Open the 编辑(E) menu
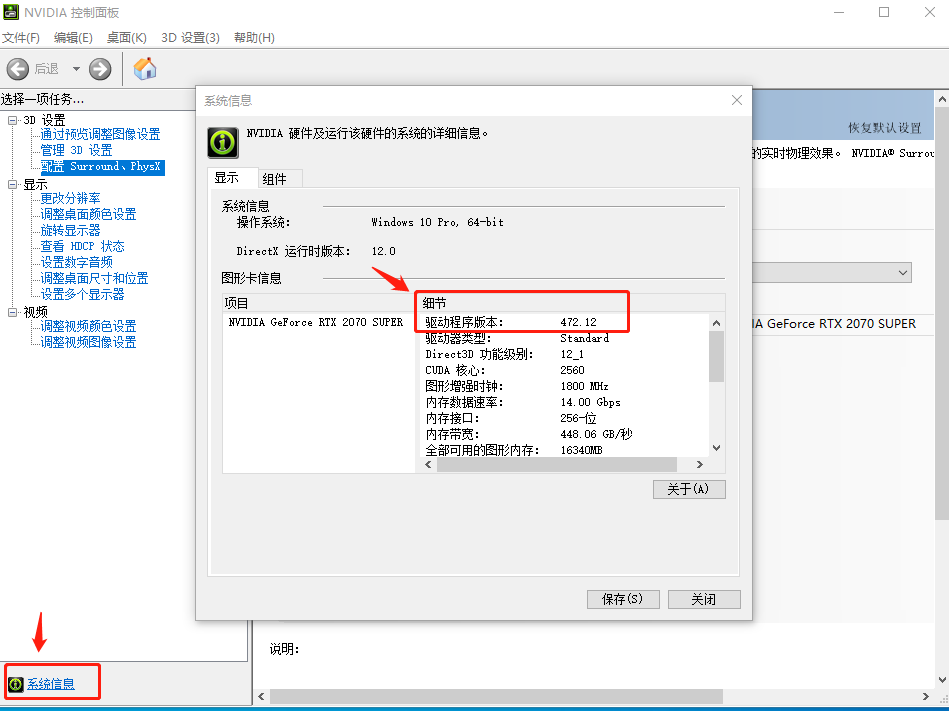949x711 pixels. 73,38
